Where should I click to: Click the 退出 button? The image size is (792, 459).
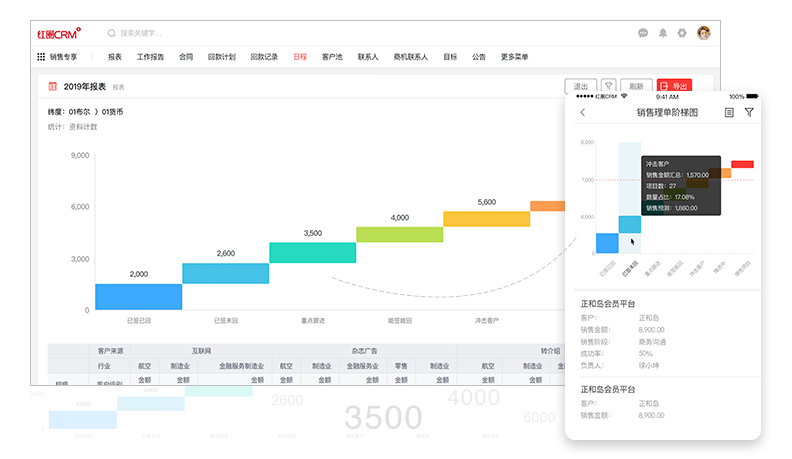[x=580, y=86]
